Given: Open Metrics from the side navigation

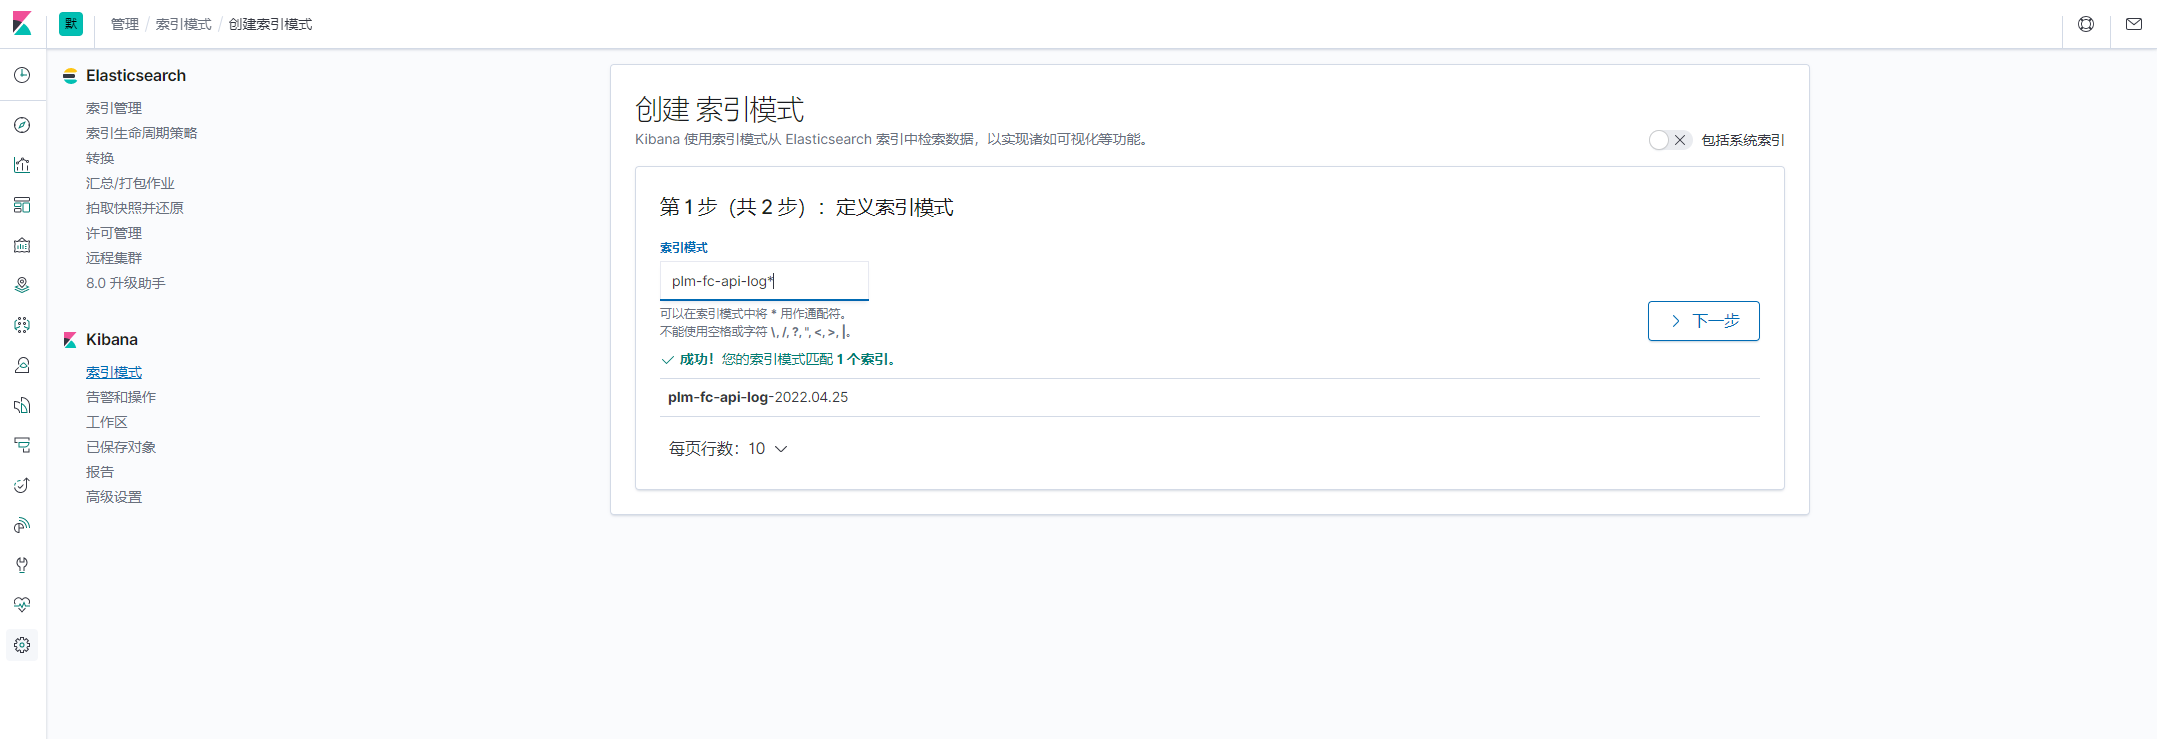Looking at the screenshot, I should (x=22, y=365).
